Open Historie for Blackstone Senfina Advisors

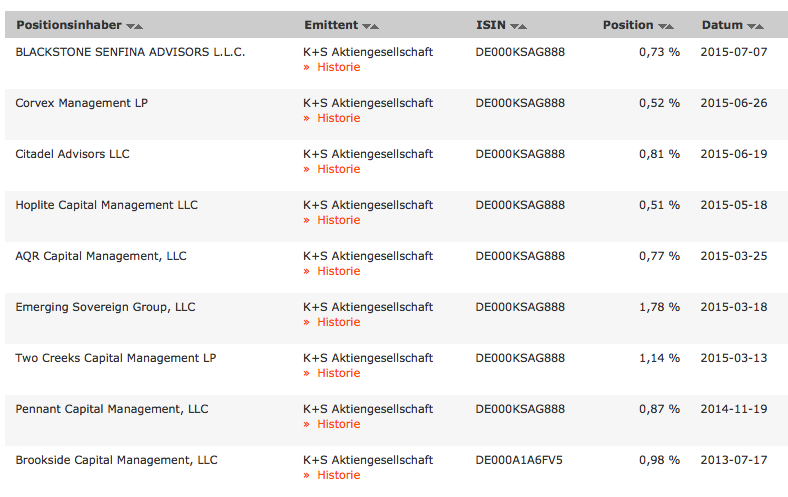click(x=338, y=67)
